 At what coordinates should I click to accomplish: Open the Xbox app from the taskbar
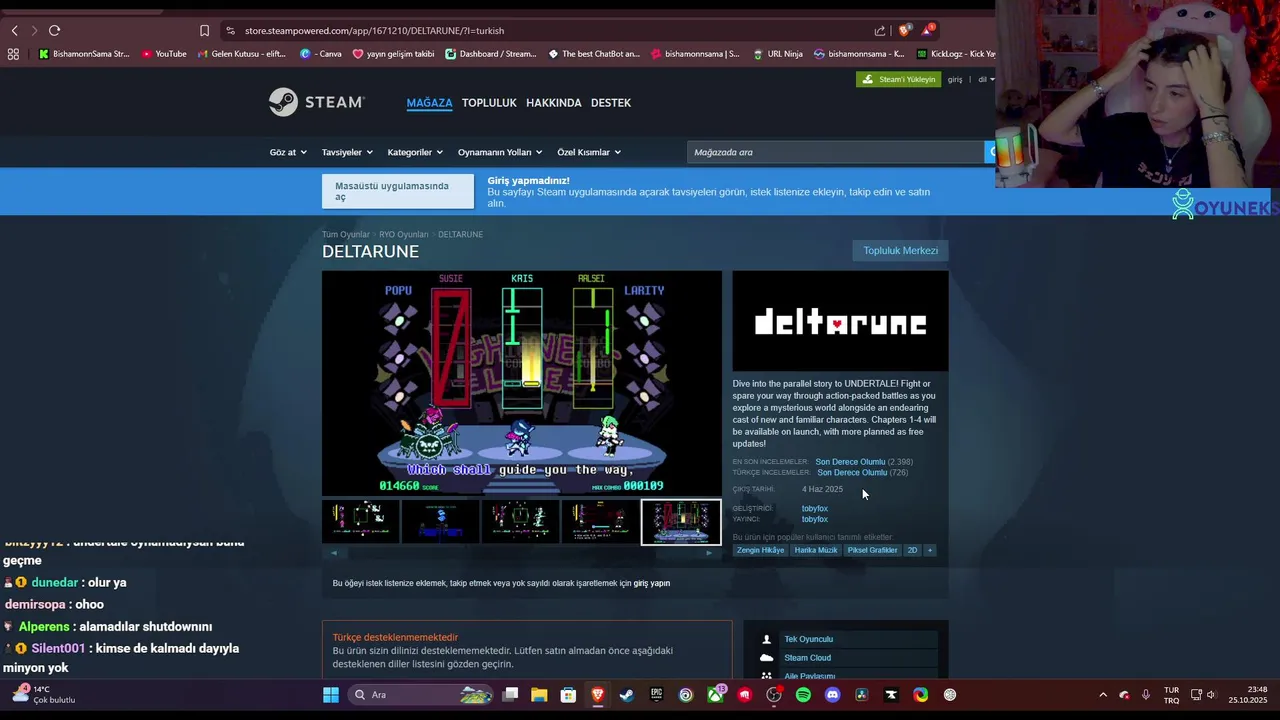point(715,695)
